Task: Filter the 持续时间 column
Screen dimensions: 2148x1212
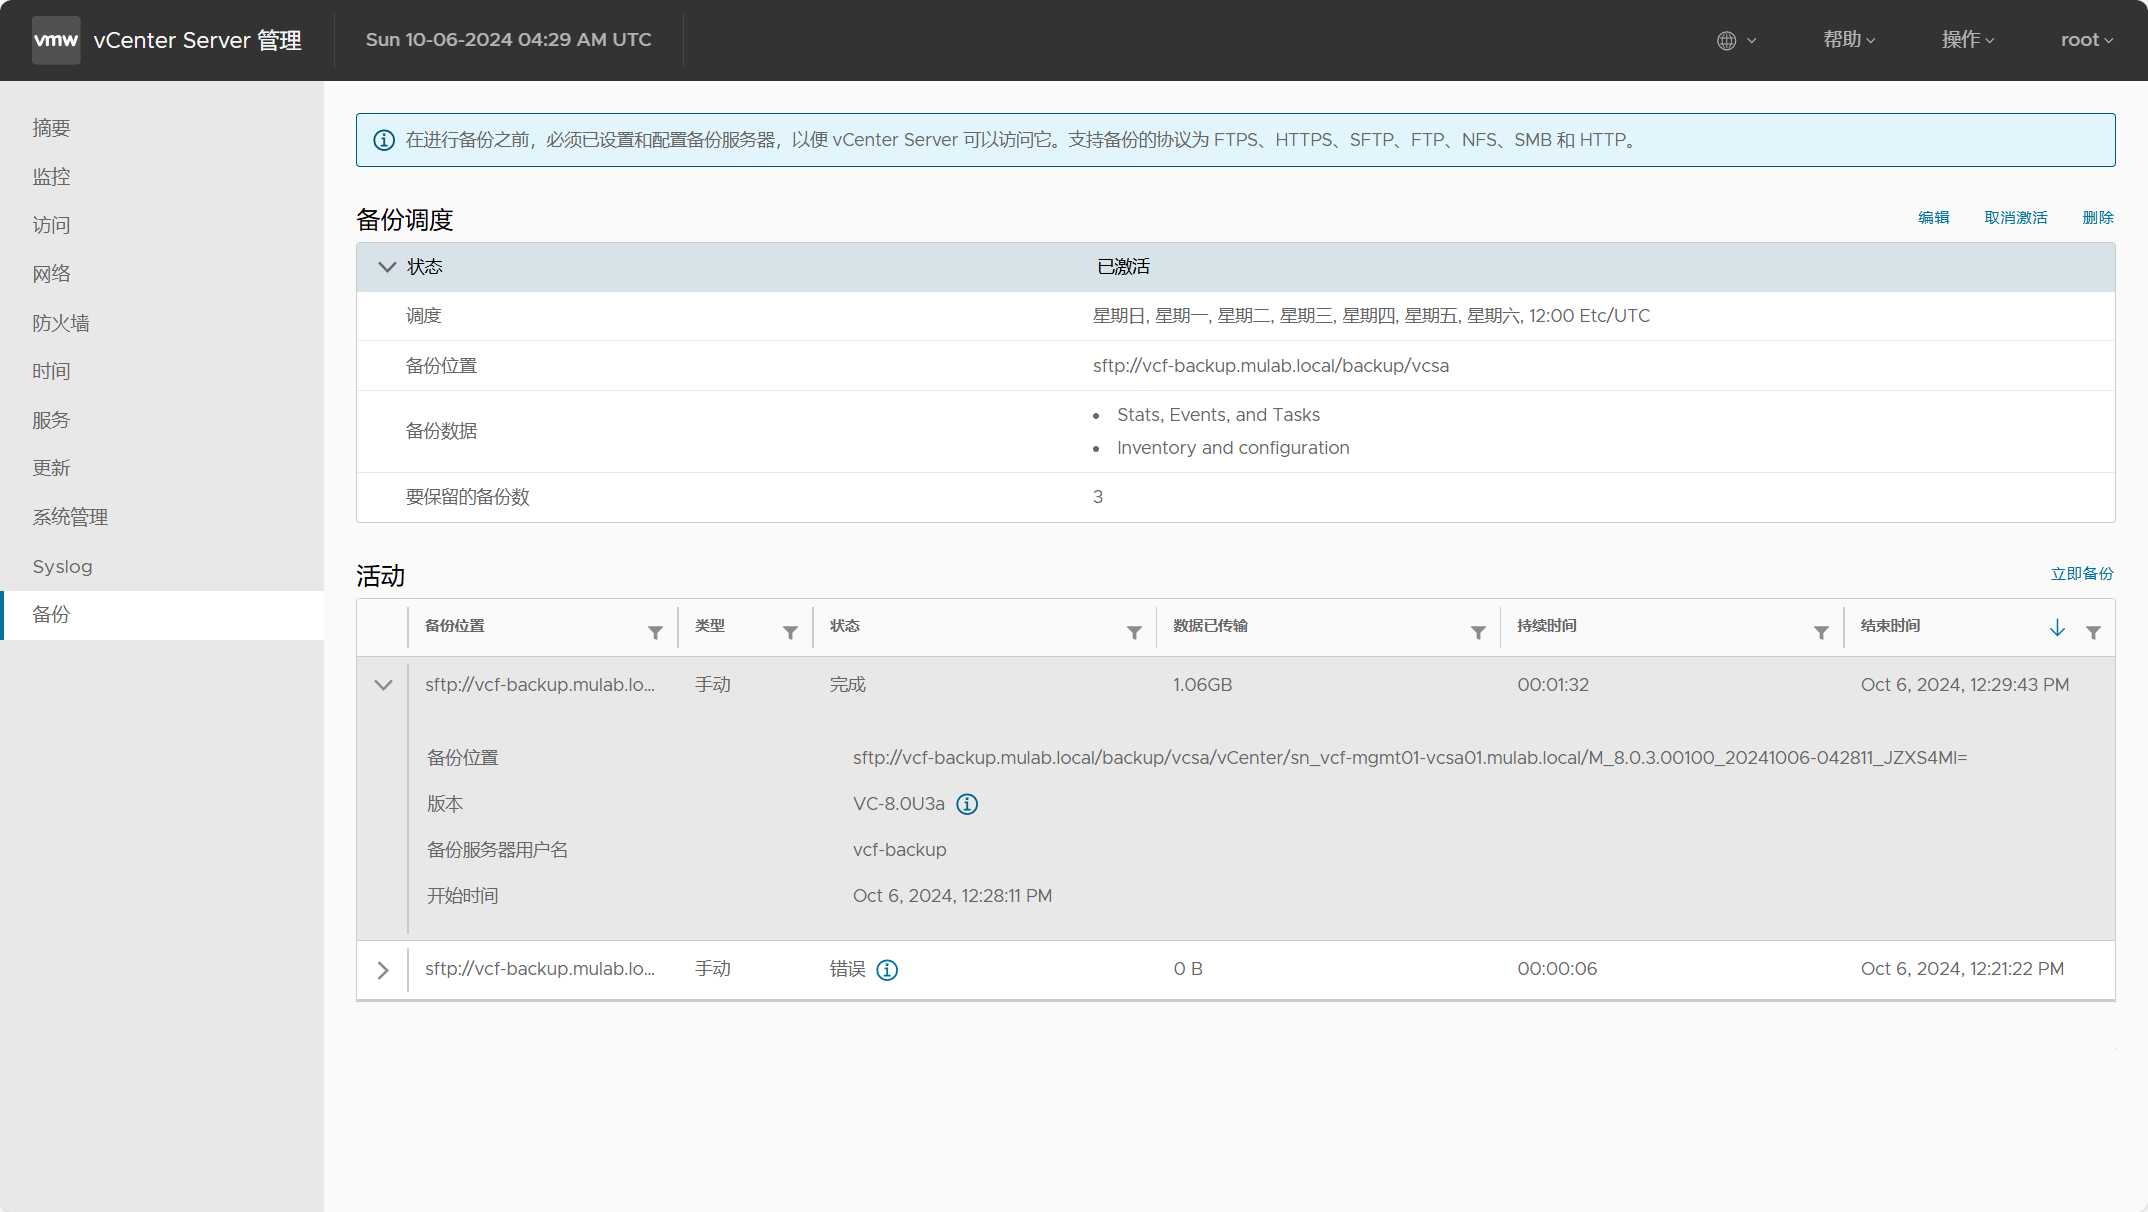Action: click(1821, 632)
